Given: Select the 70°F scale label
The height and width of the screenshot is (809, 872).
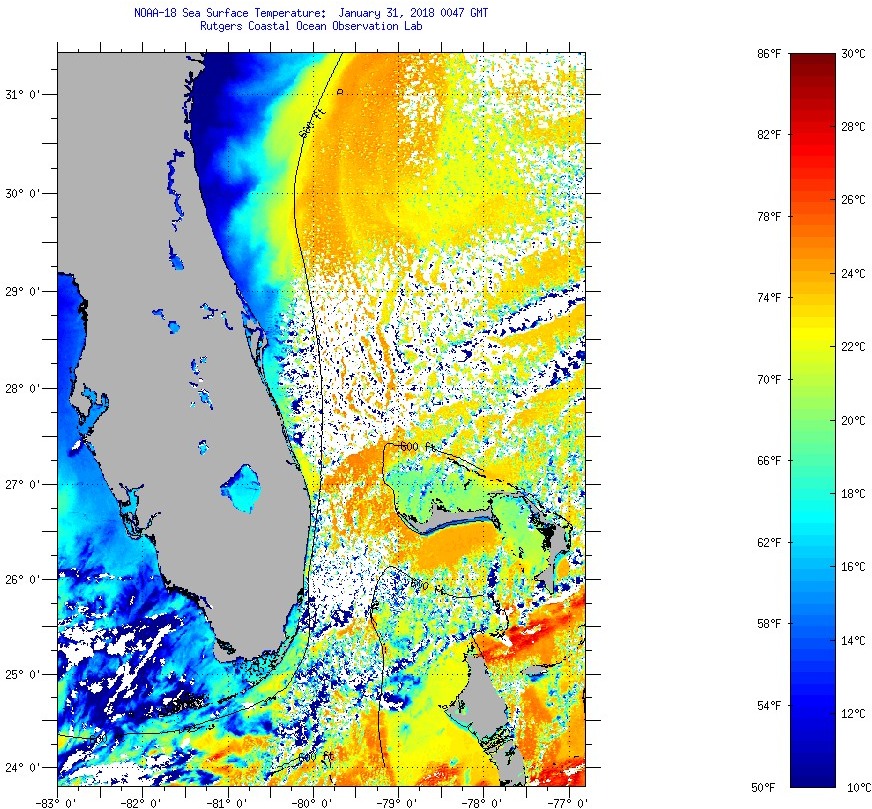Looking at the screenshot, I should 768,380.
